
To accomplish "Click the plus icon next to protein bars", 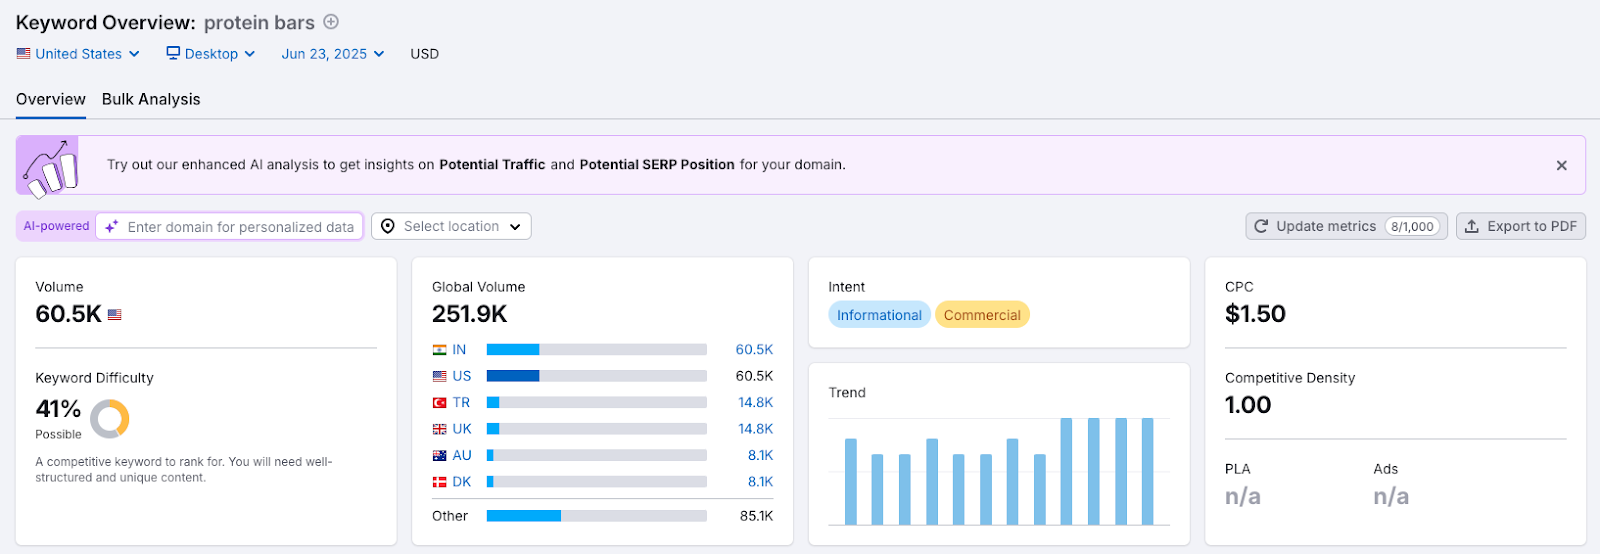I will pyautogui.click(x=331, y=22).
